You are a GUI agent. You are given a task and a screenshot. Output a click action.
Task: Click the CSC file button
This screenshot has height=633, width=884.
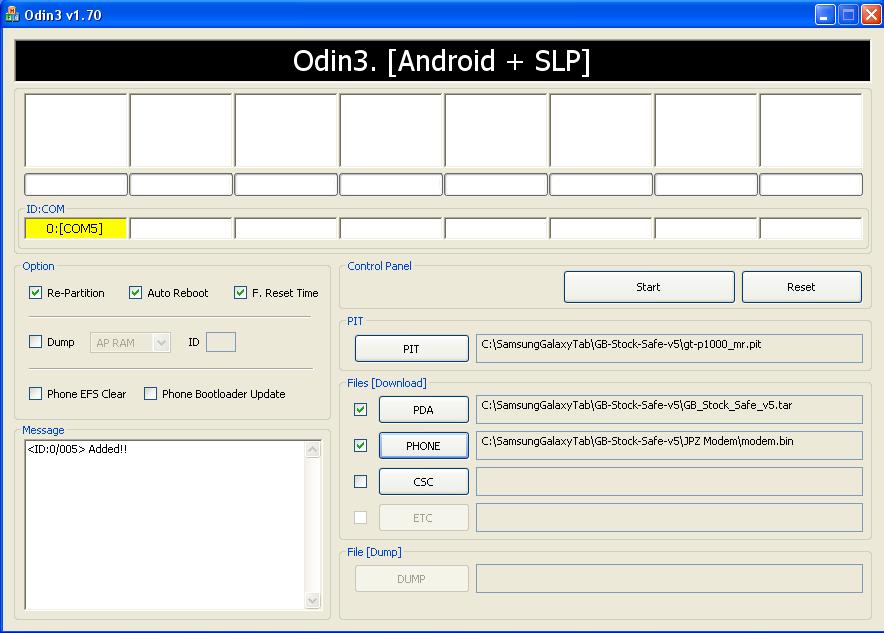[x=423, y=481]
